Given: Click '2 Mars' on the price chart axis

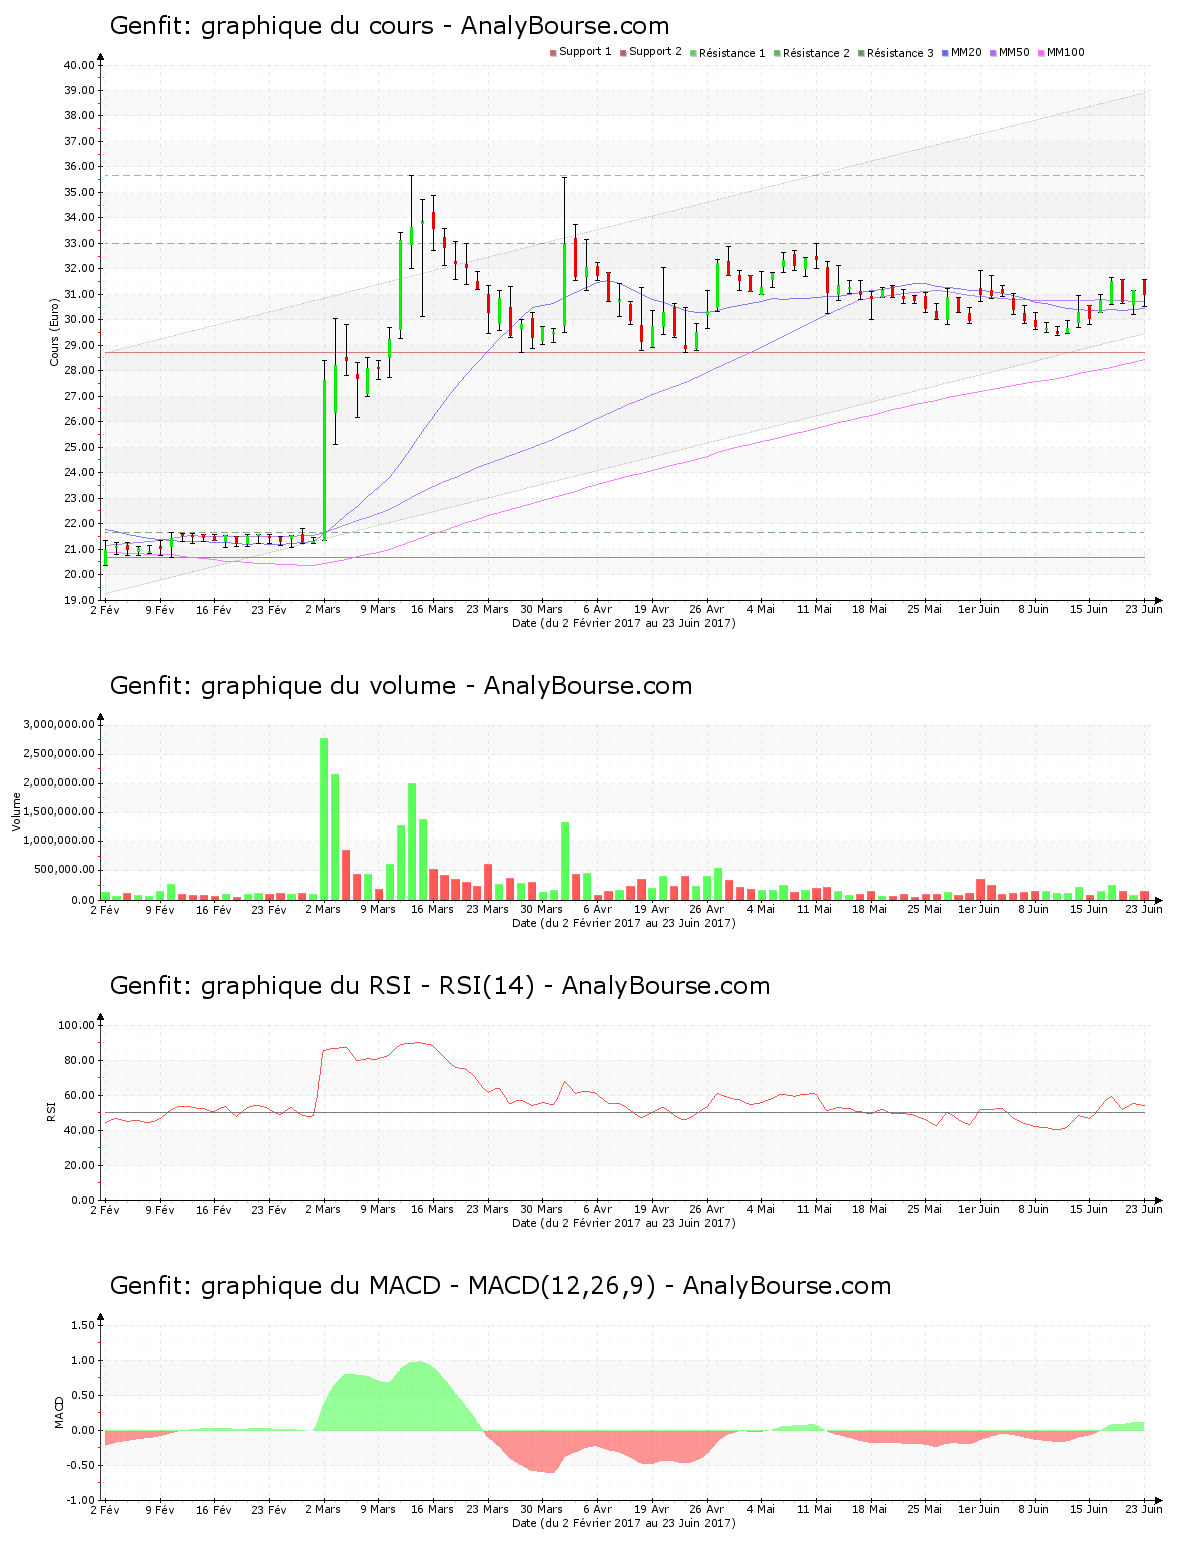Looking at the screenshot, I should [323, 609].
